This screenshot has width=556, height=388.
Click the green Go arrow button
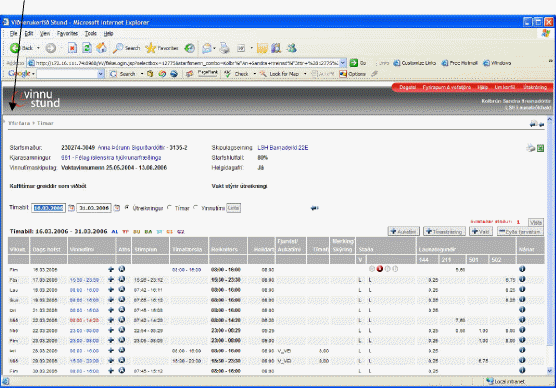[354, 63]
